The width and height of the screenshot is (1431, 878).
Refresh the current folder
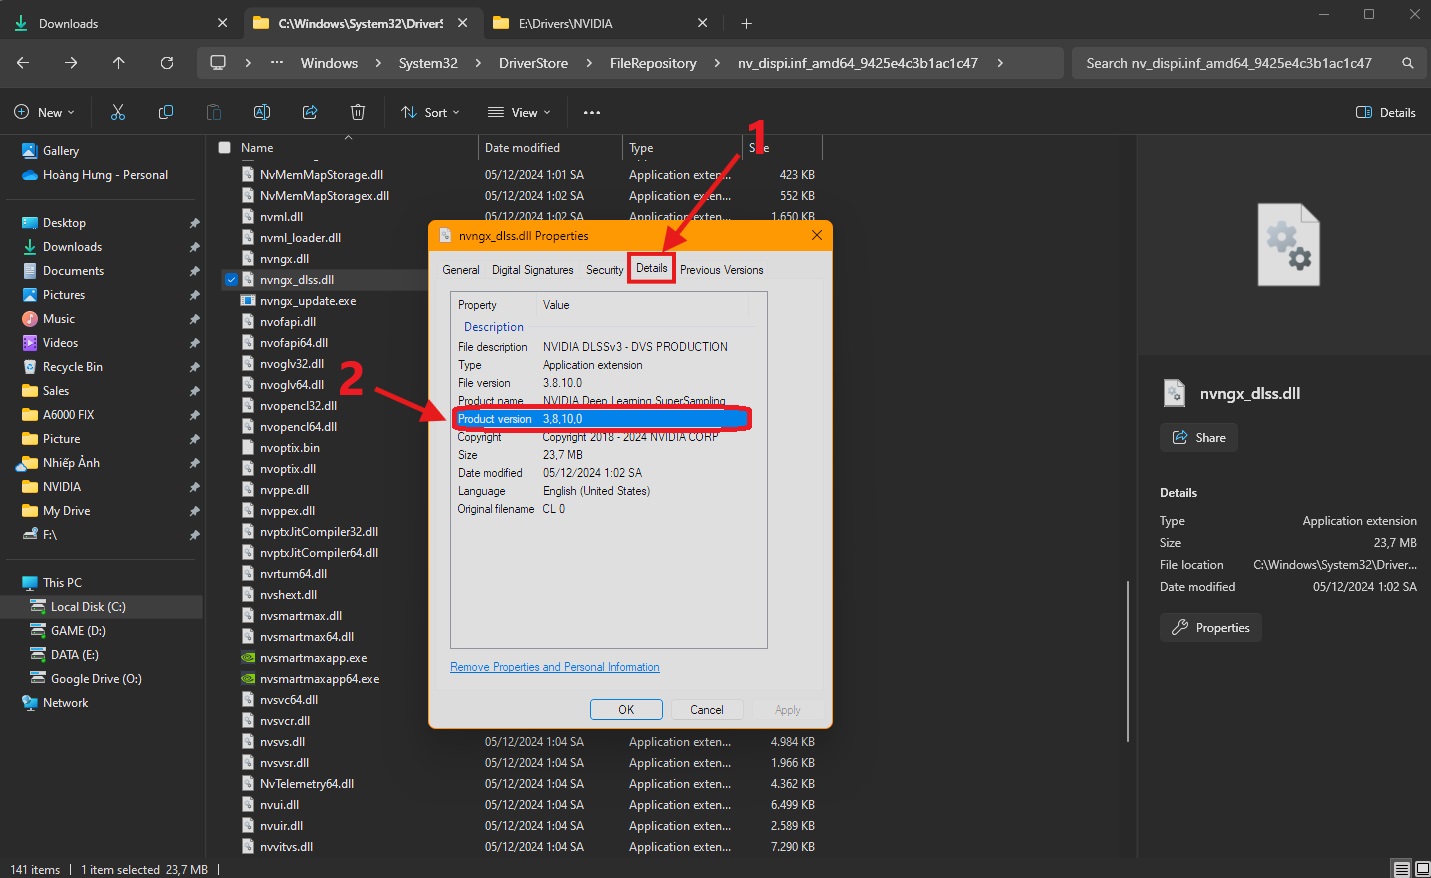coord(167,63)
